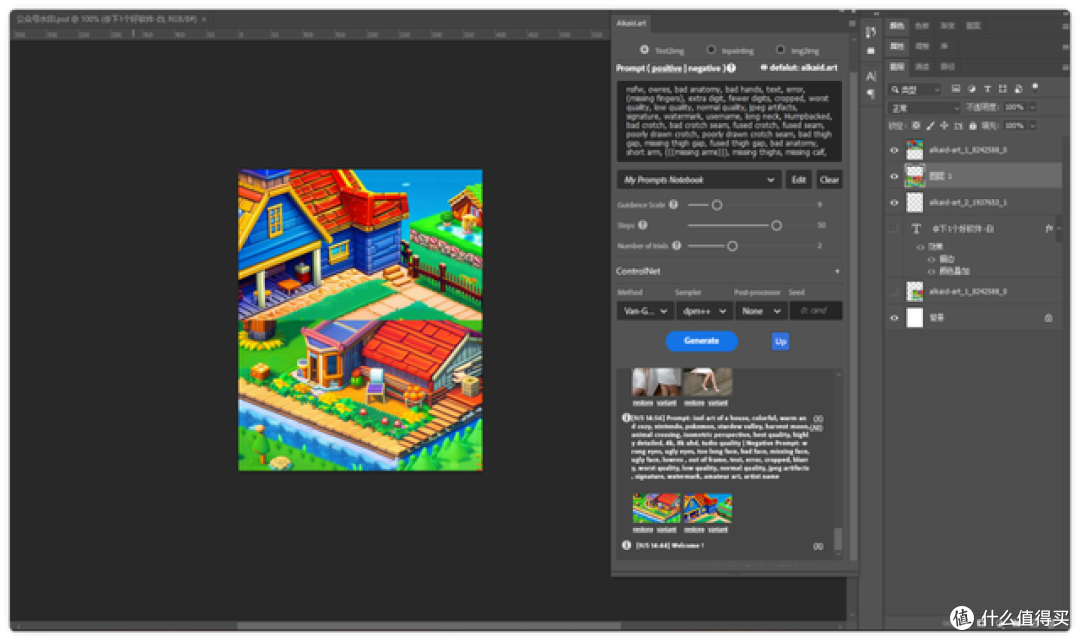
Task: Click info icon beside the 14:54 prompt entry
Action: 626,418
